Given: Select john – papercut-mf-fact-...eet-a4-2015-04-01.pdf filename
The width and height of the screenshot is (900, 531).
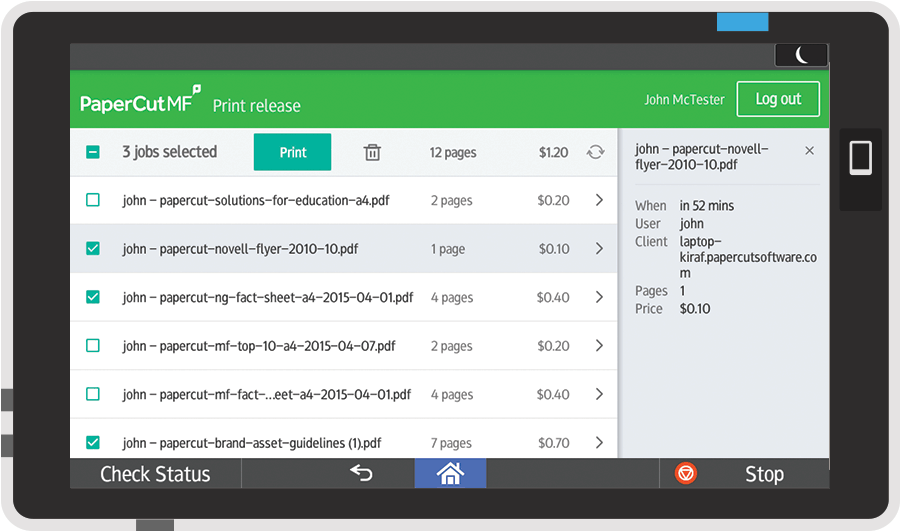Looking at the screenshot, I should tap(266, 394).
